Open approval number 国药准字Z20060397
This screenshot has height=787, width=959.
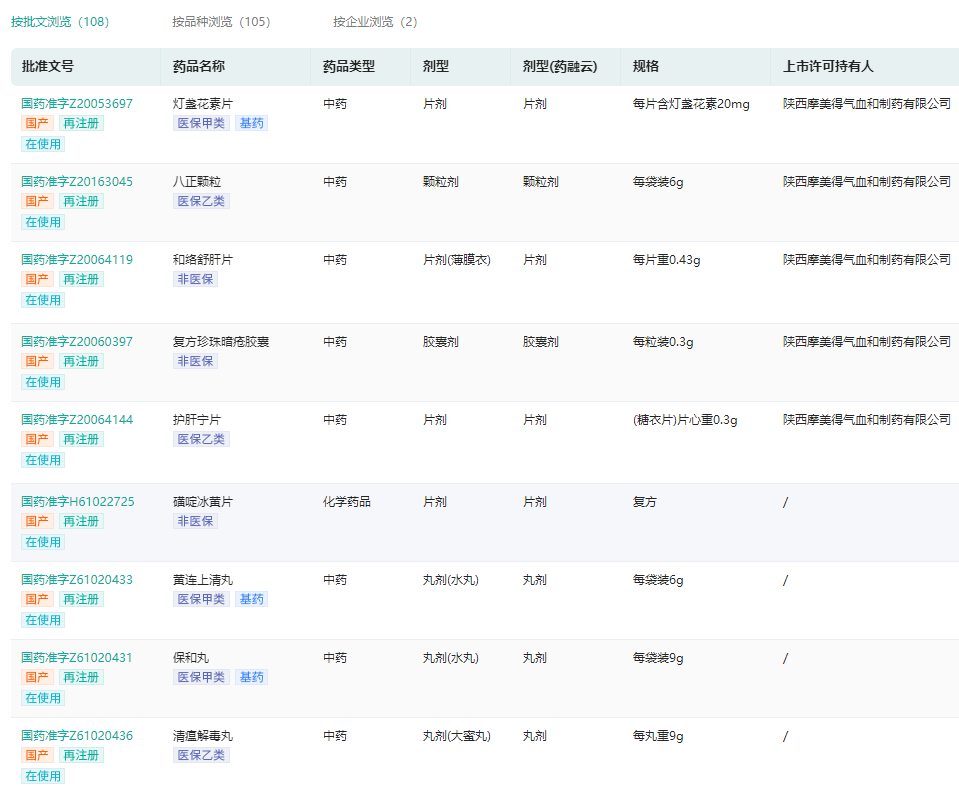point(77,342)
